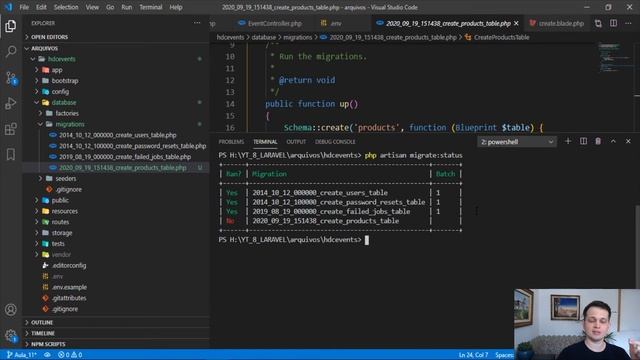Maximize the terminal panel size
Image resolution: width=640 pixels, height=360 pixels.
point(613,141)
